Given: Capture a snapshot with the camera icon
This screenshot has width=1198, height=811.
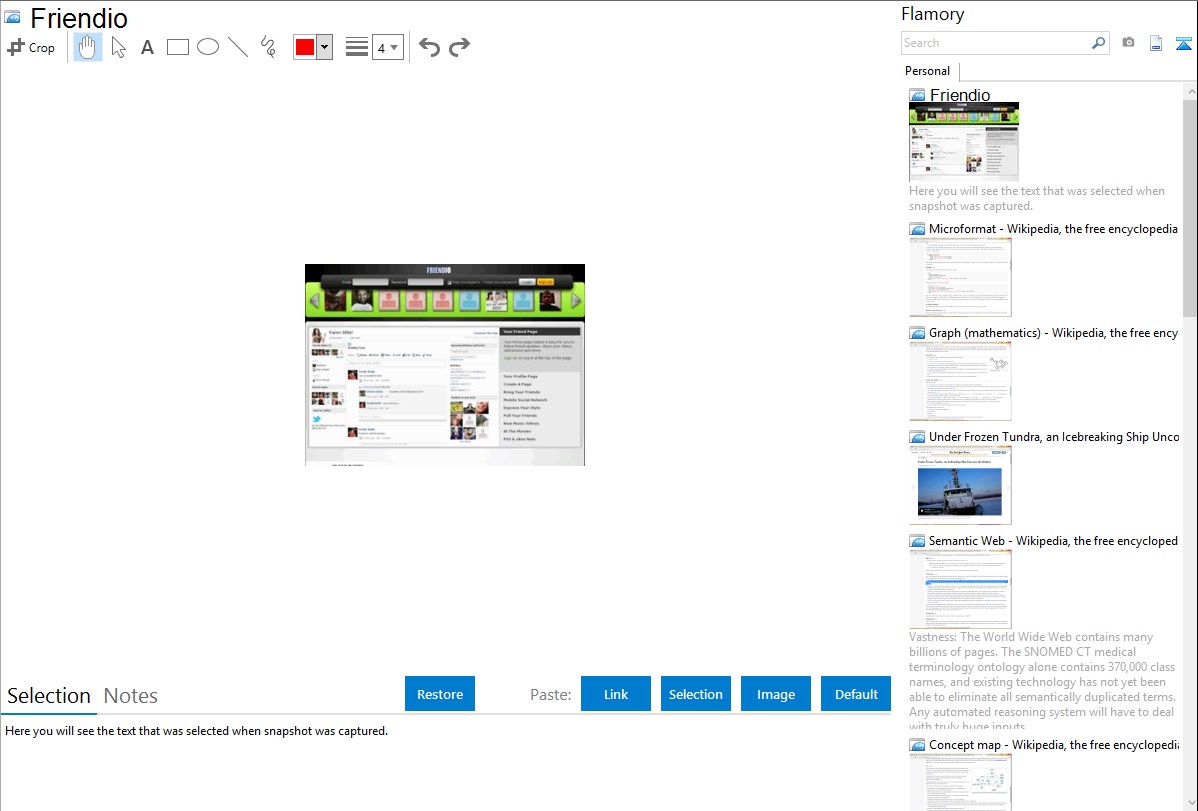Looking at the screenshot, I should coord(1128,43).
